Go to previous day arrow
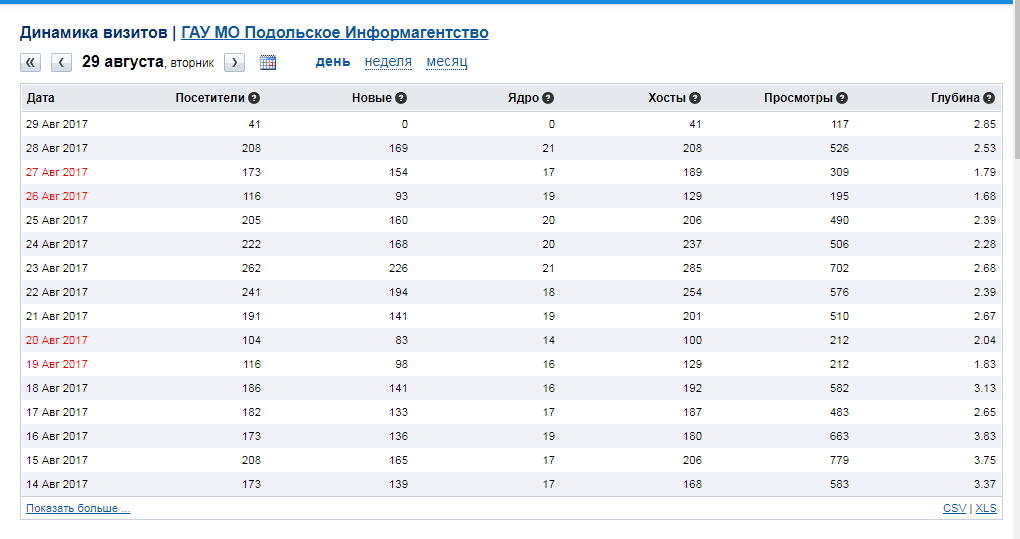 tap(62, 62)
